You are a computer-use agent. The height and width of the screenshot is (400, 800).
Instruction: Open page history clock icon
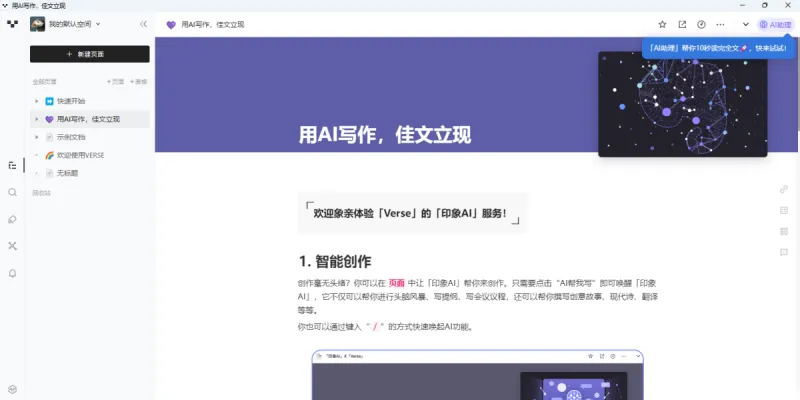click(x=701, y=24)
